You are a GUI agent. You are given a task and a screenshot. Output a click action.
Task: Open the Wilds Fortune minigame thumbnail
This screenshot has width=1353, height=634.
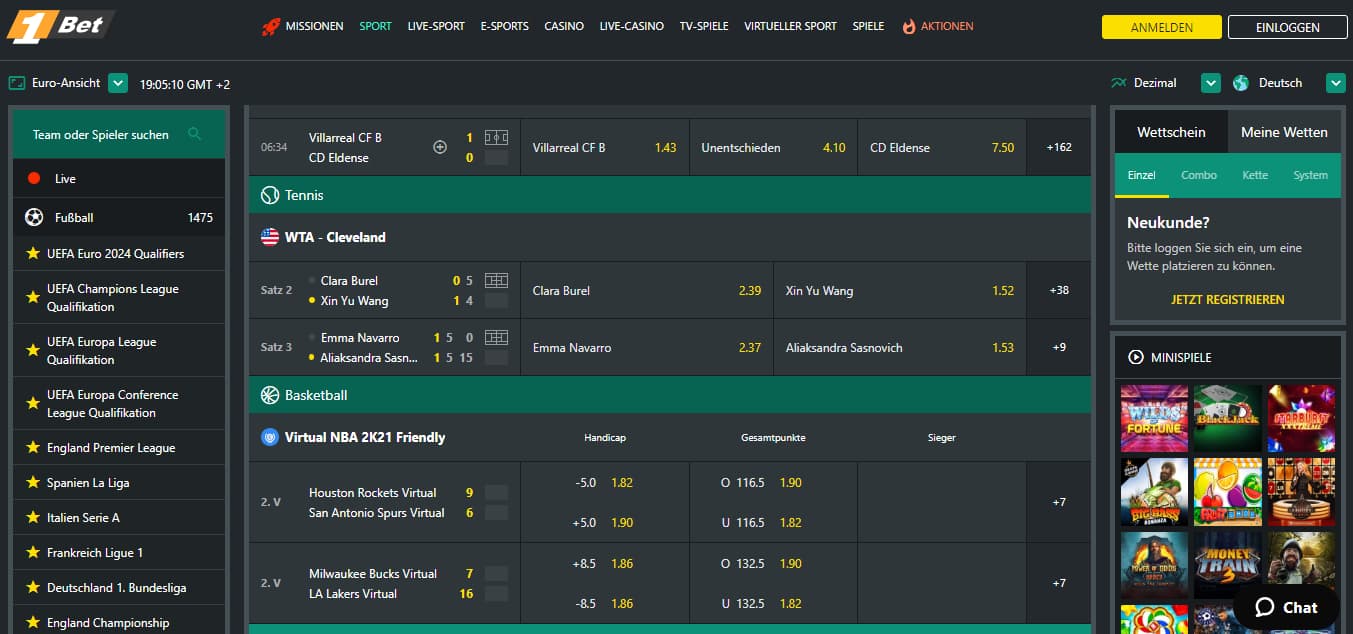[1154, 418]
